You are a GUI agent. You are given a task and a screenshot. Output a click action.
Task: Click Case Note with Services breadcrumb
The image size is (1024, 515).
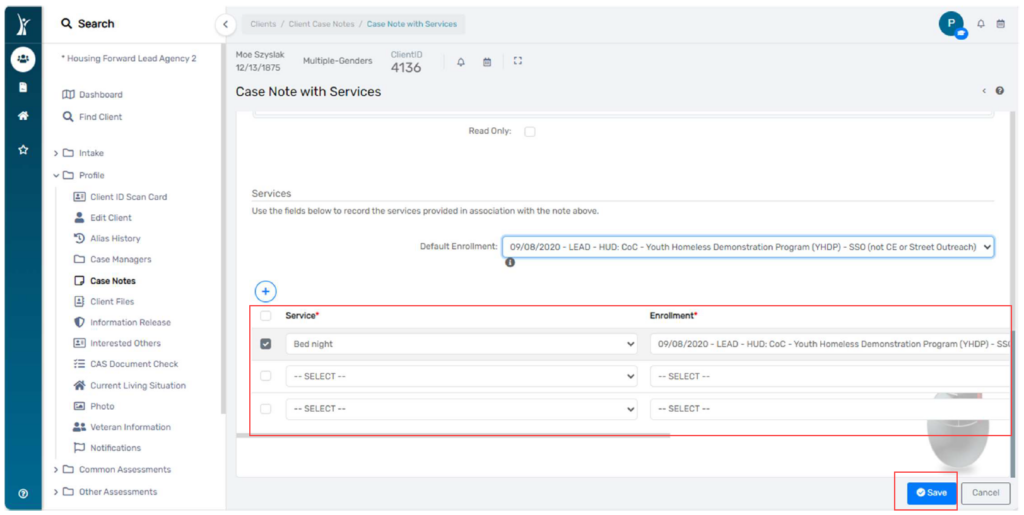pyautogui.click(x=411, y=24)
